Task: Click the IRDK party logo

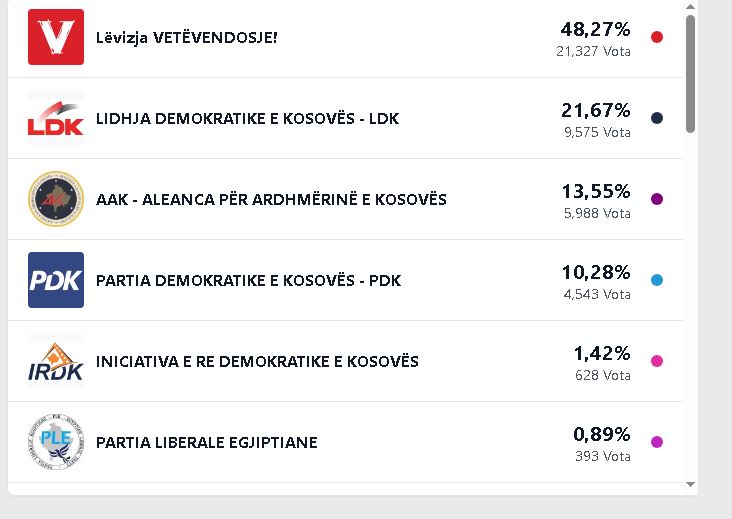Action: point(56,361)
